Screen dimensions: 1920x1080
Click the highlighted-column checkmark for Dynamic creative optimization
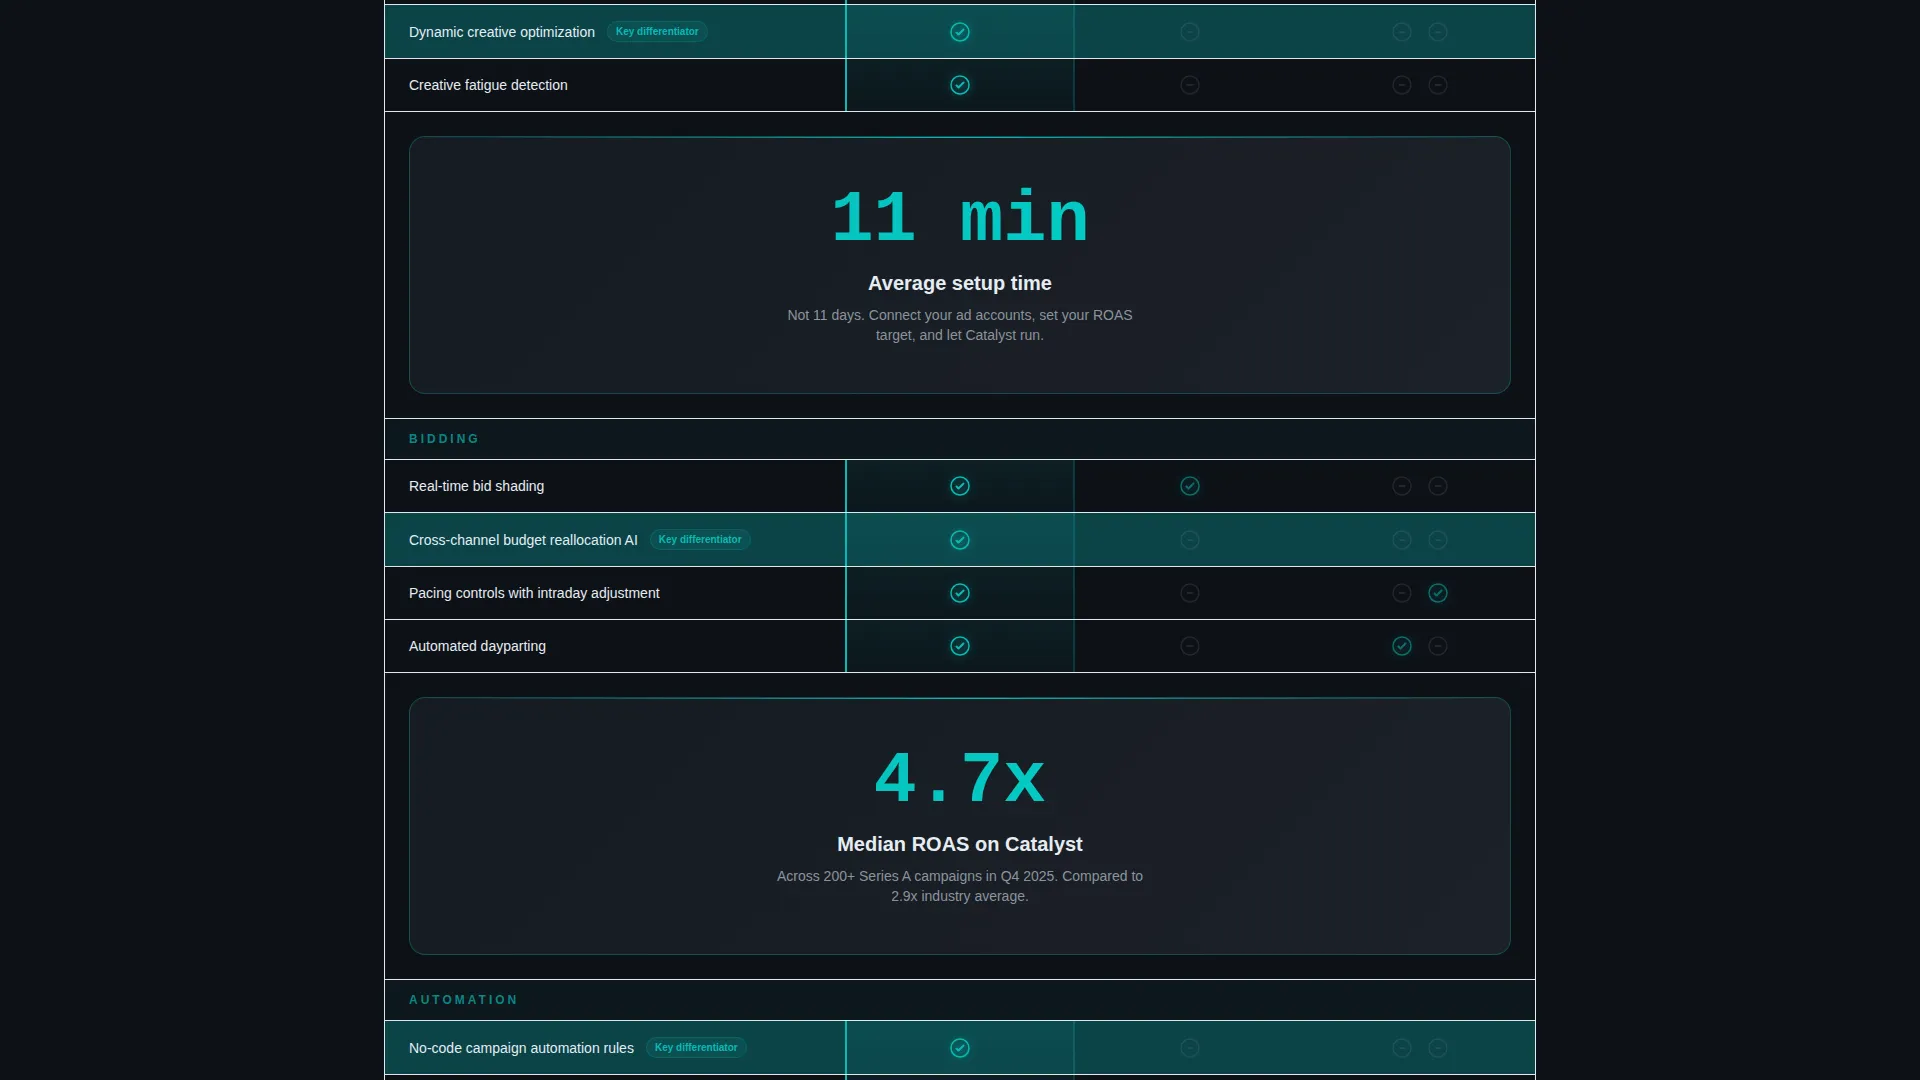960,32
